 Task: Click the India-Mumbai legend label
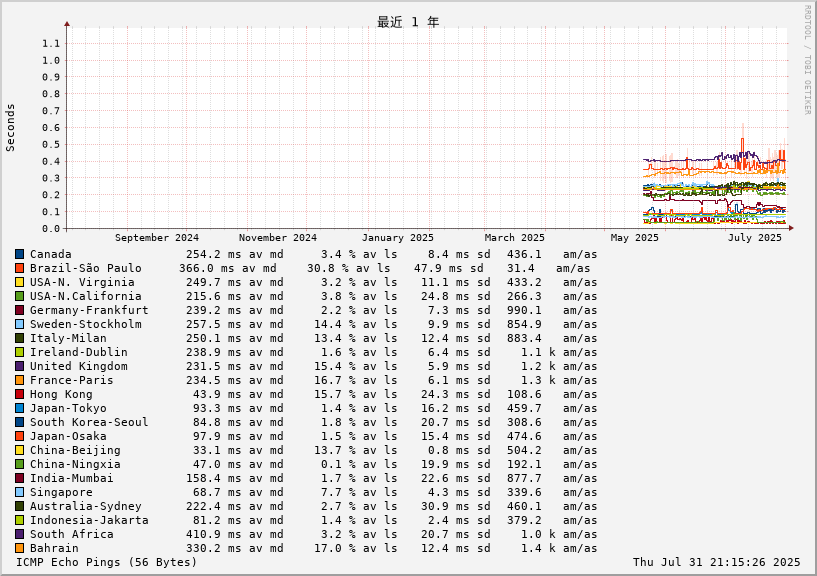click(x=71, y=479)
